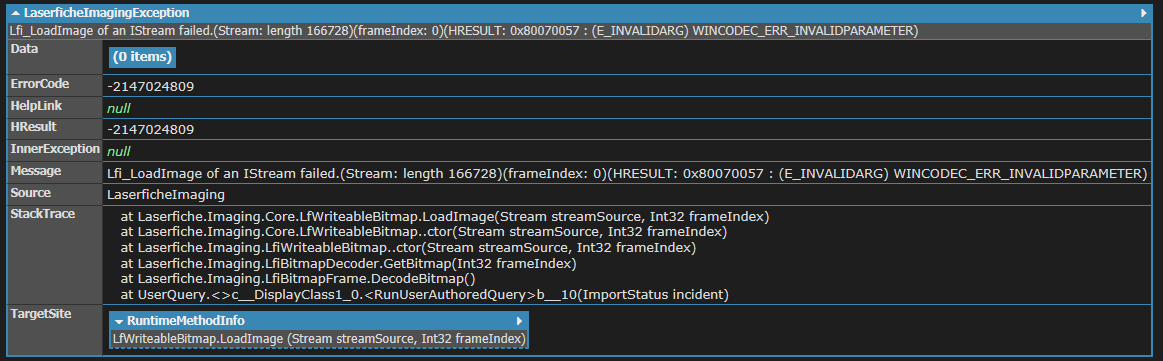Select the HResult property label
The image size is (1163, 361).
point(33,127)
